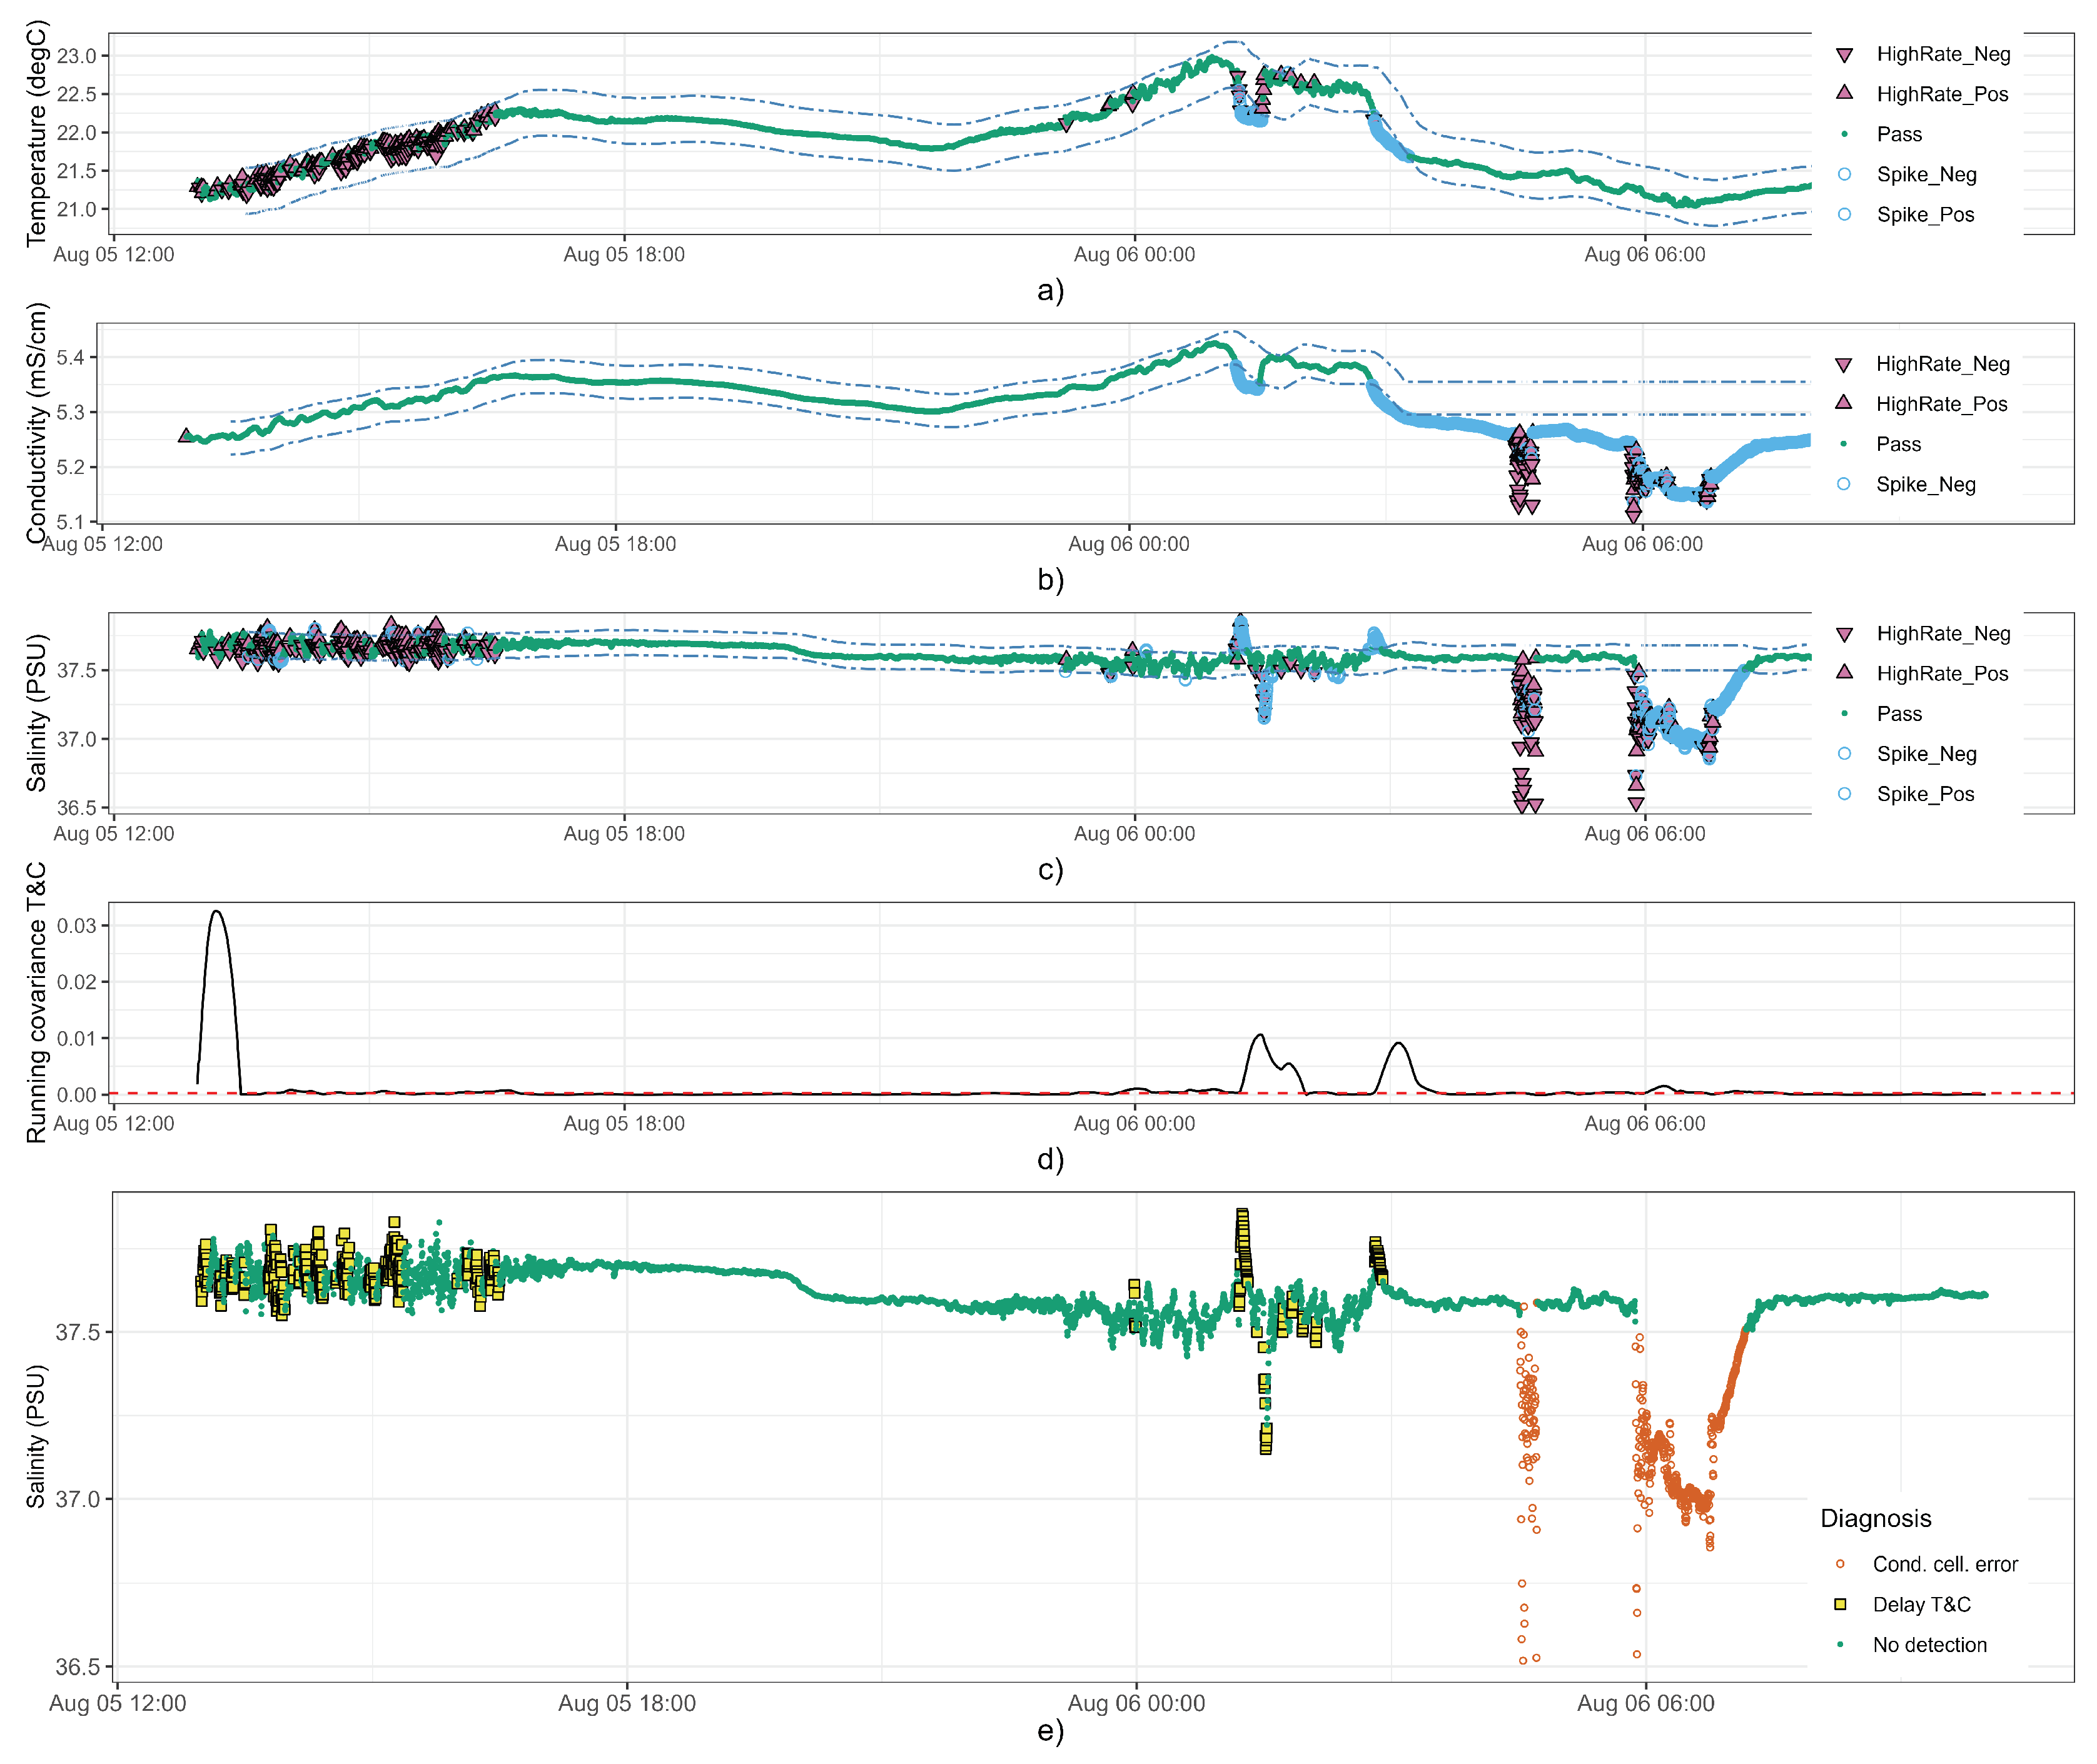Select the Pass dot in conductivity legend
Image resolution: width=2097 pixels, height=1764 pixels.
[1843, 444]
